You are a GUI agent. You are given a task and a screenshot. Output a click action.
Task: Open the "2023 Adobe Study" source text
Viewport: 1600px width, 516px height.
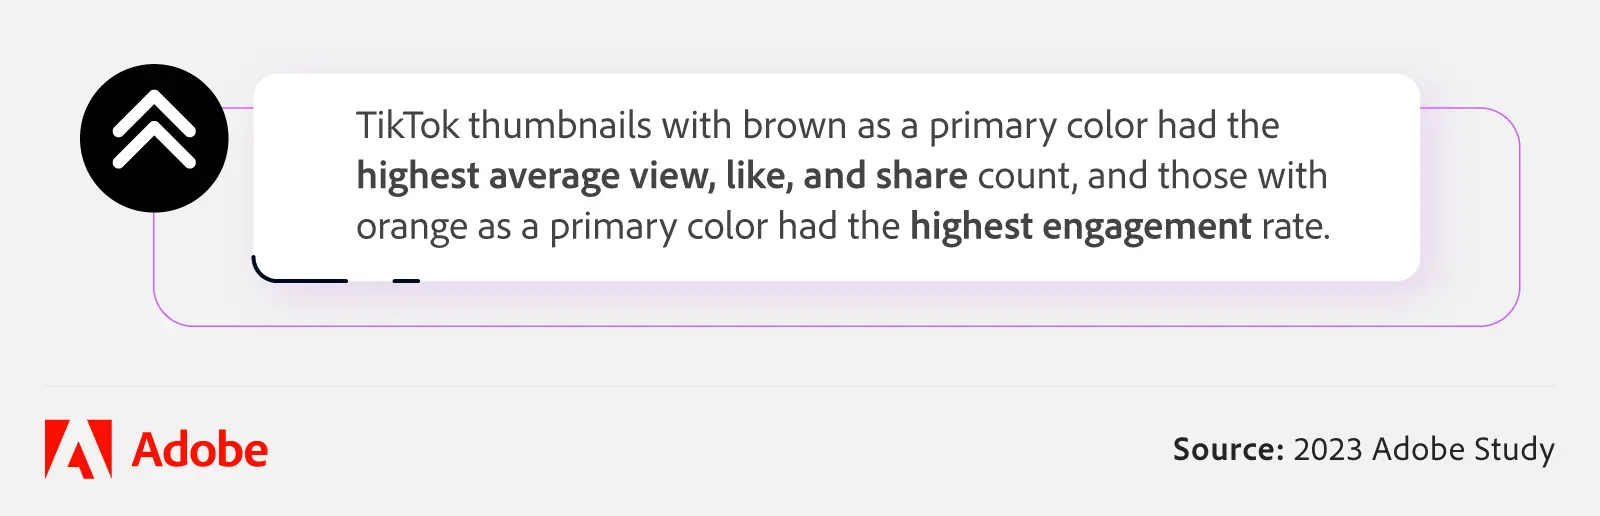tap(1424, 449)
